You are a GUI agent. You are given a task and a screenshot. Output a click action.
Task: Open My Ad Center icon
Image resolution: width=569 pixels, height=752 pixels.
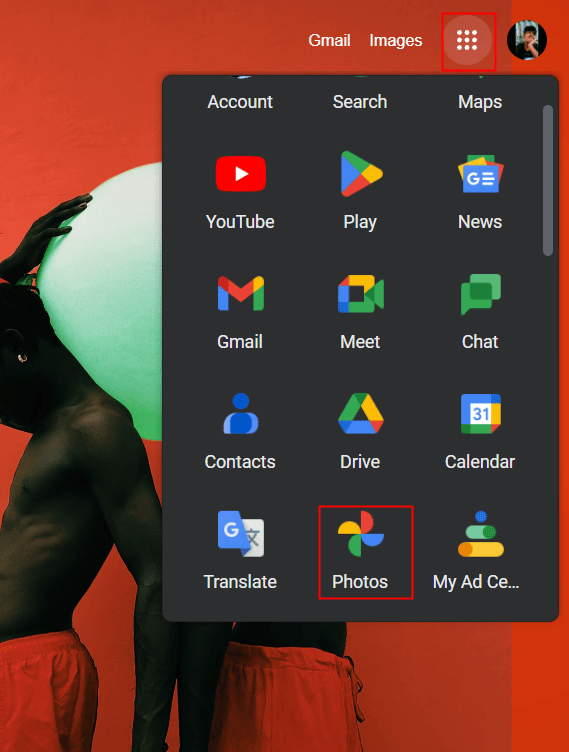[480, 533]
